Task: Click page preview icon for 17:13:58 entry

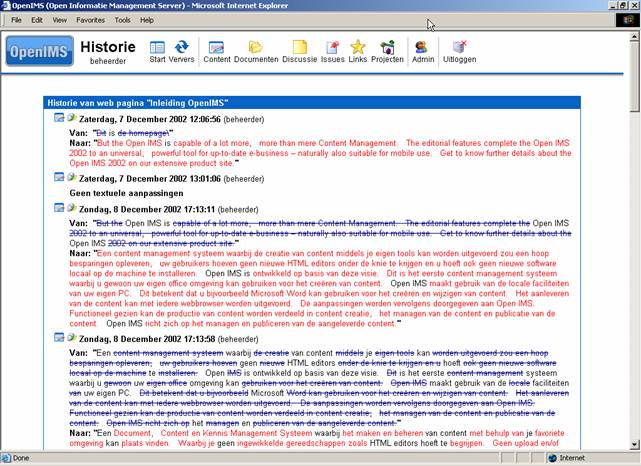Action: point(59,337)
